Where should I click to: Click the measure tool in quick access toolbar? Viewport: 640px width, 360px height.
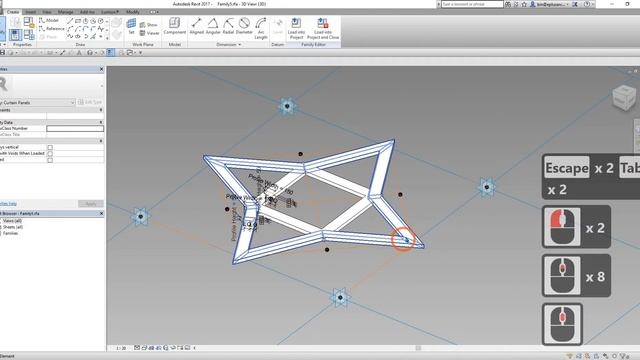pos(50,52)
